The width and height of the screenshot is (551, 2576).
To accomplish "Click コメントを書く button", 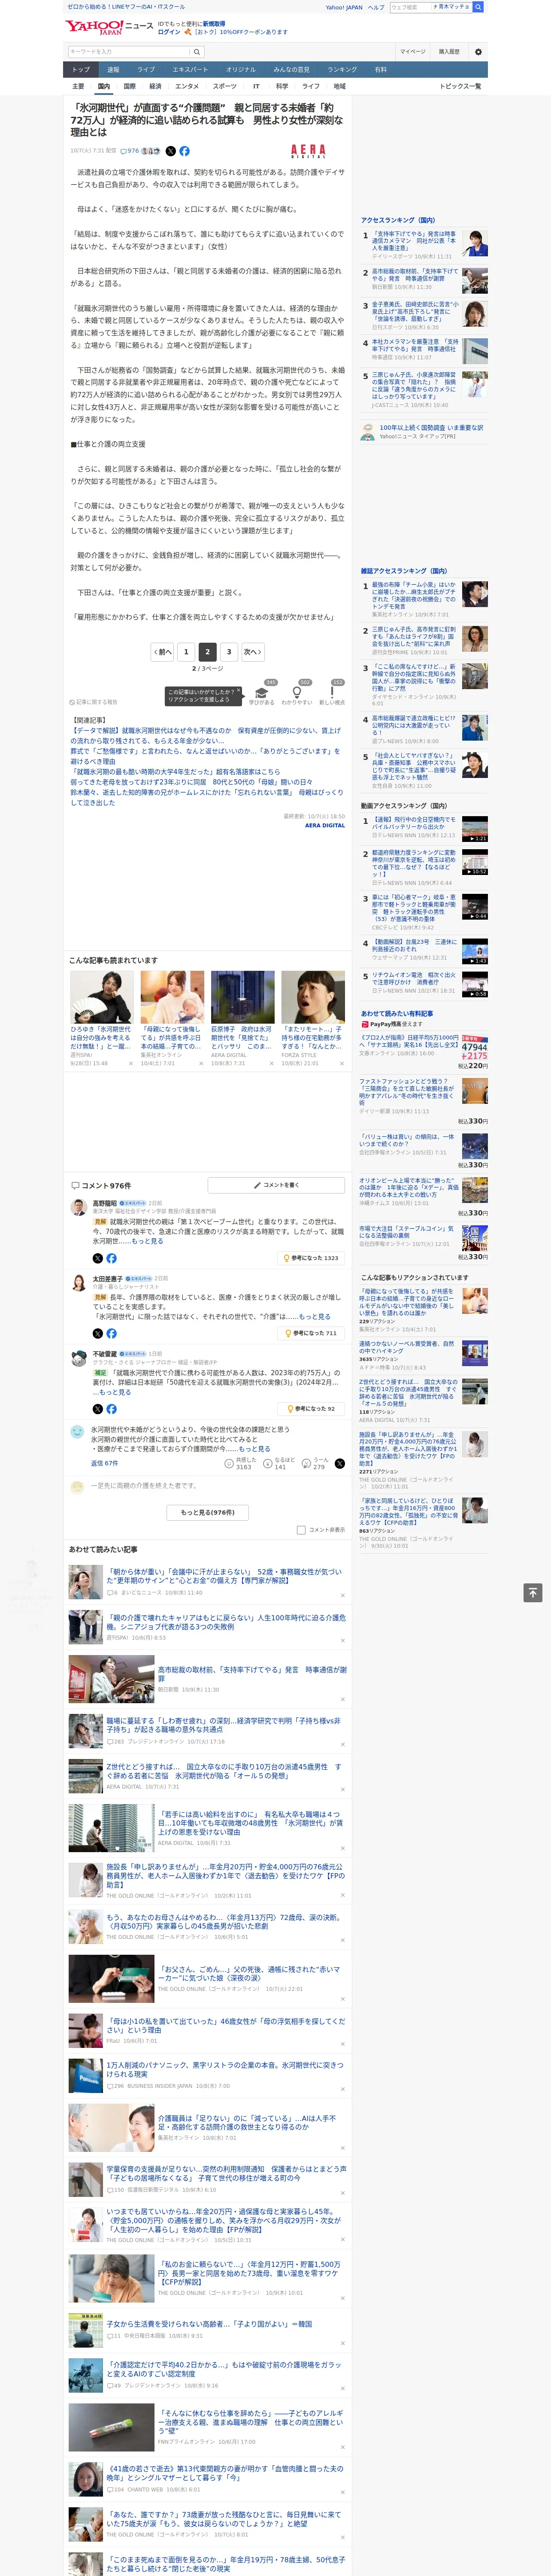I will point(277,1185).
